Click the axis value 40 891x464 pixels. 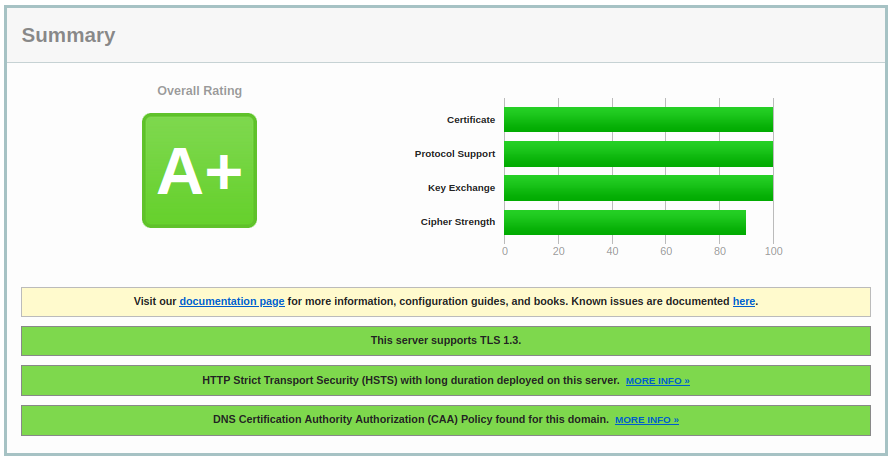612,251
